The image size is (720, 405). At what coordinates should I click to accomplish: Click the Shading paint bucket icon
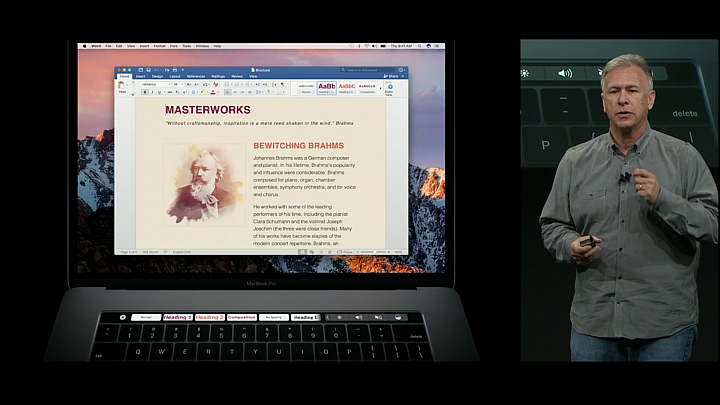[269, 91]
